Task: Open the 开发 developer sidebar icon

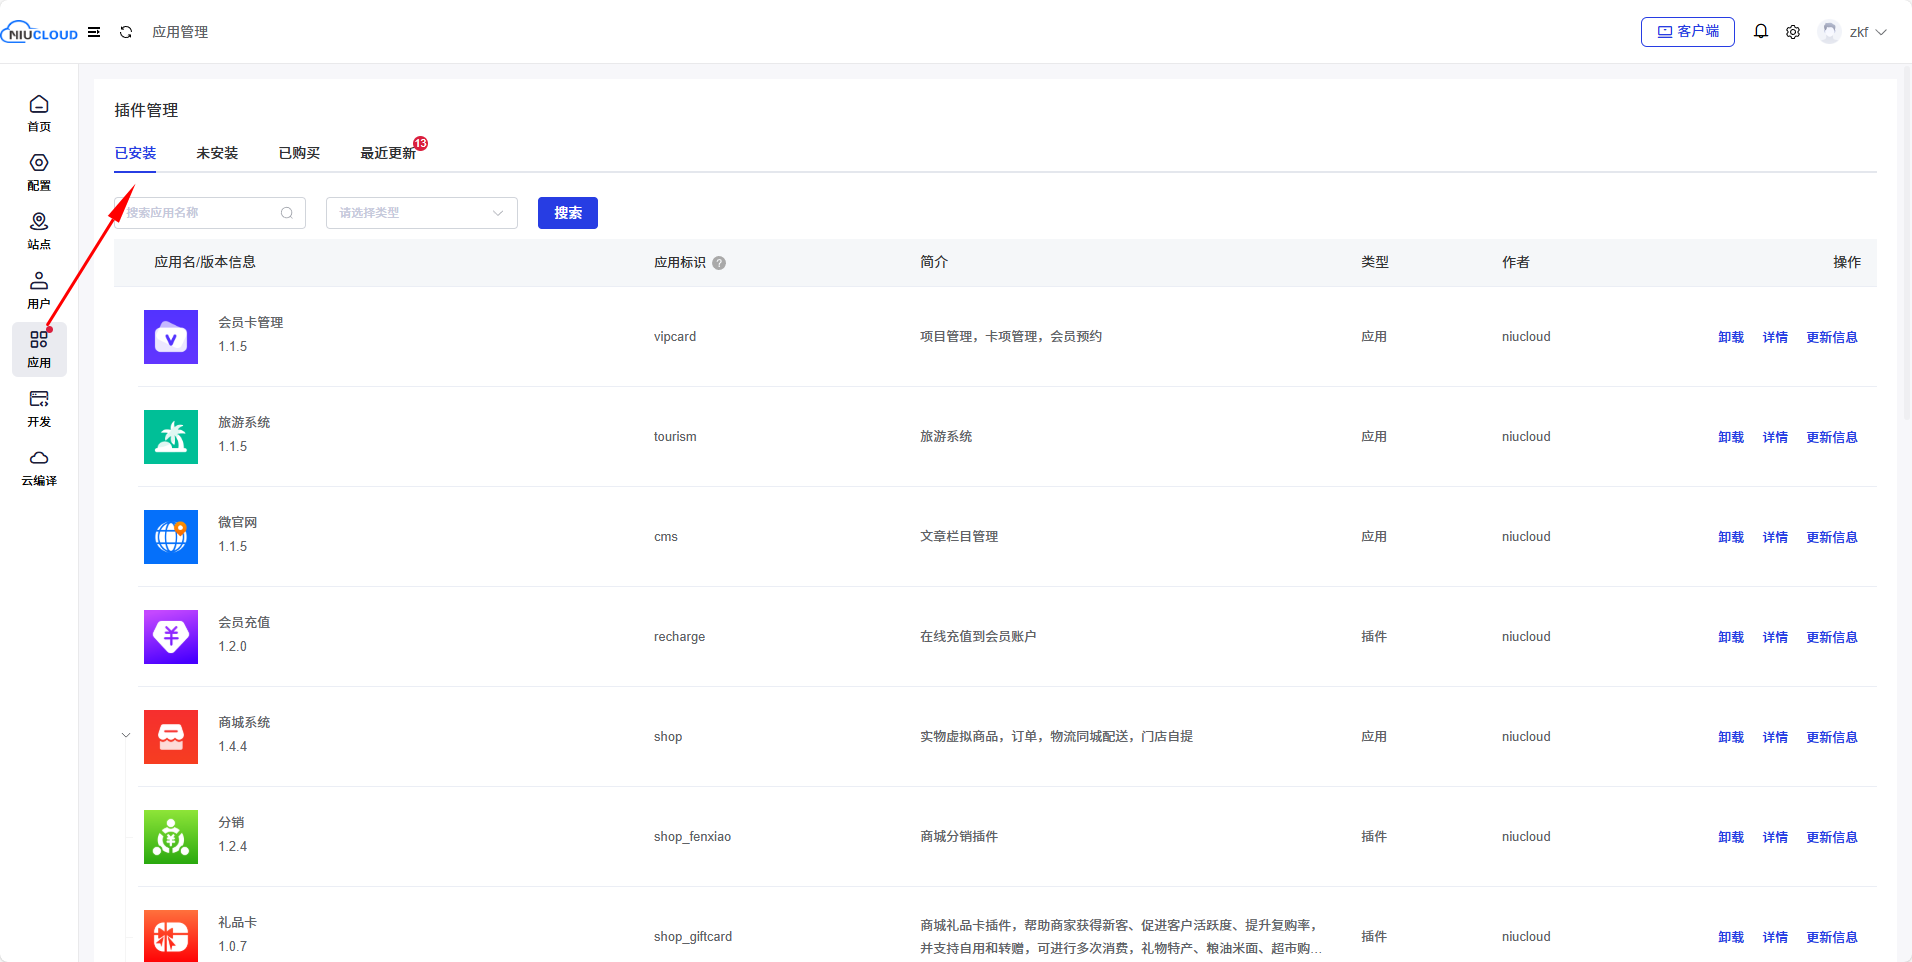Action: 39,408
